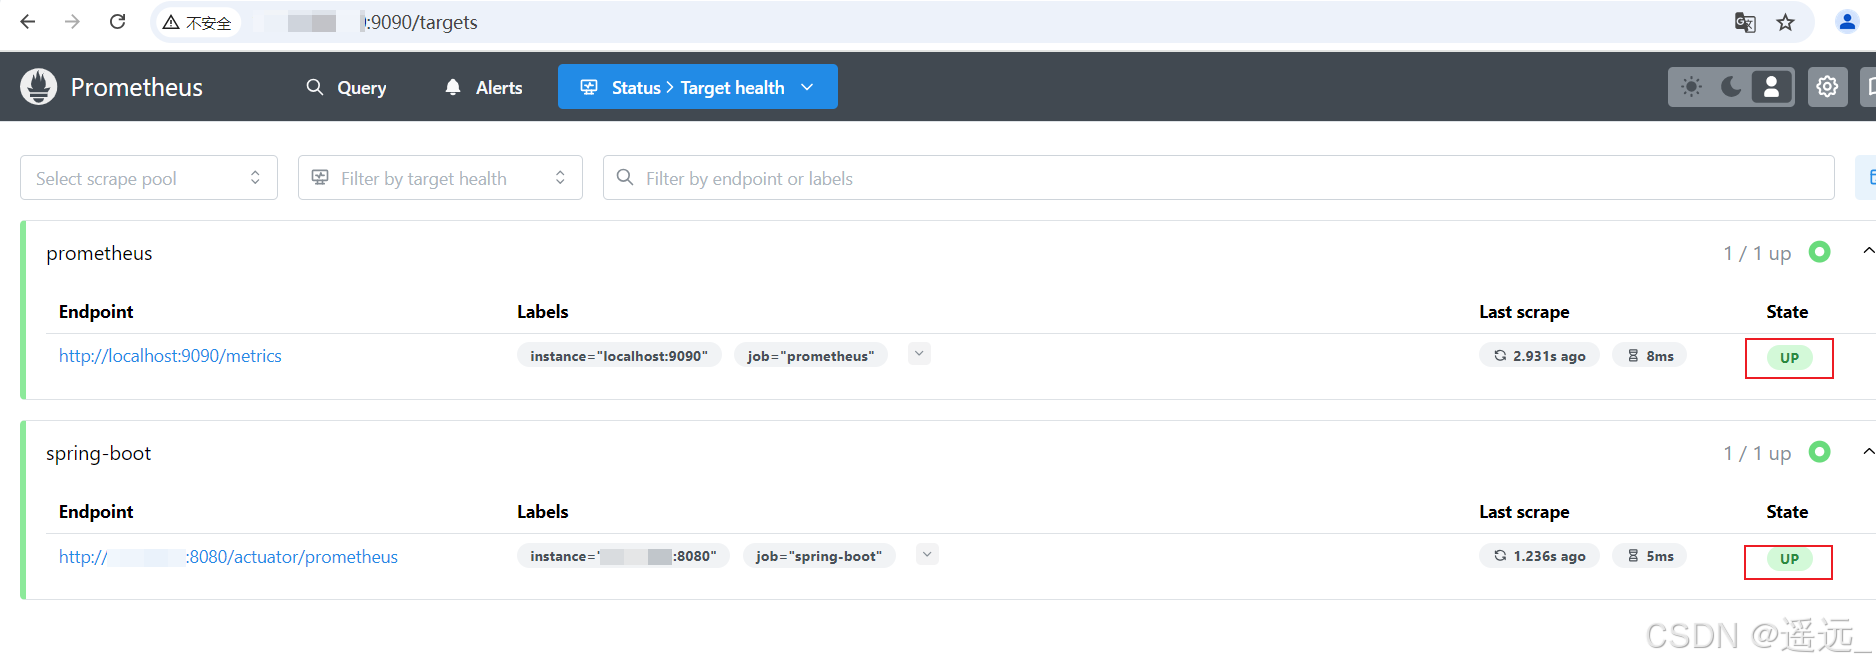Open the Query page
This screenshot has width=1876, height=668.
coord(346,87)
